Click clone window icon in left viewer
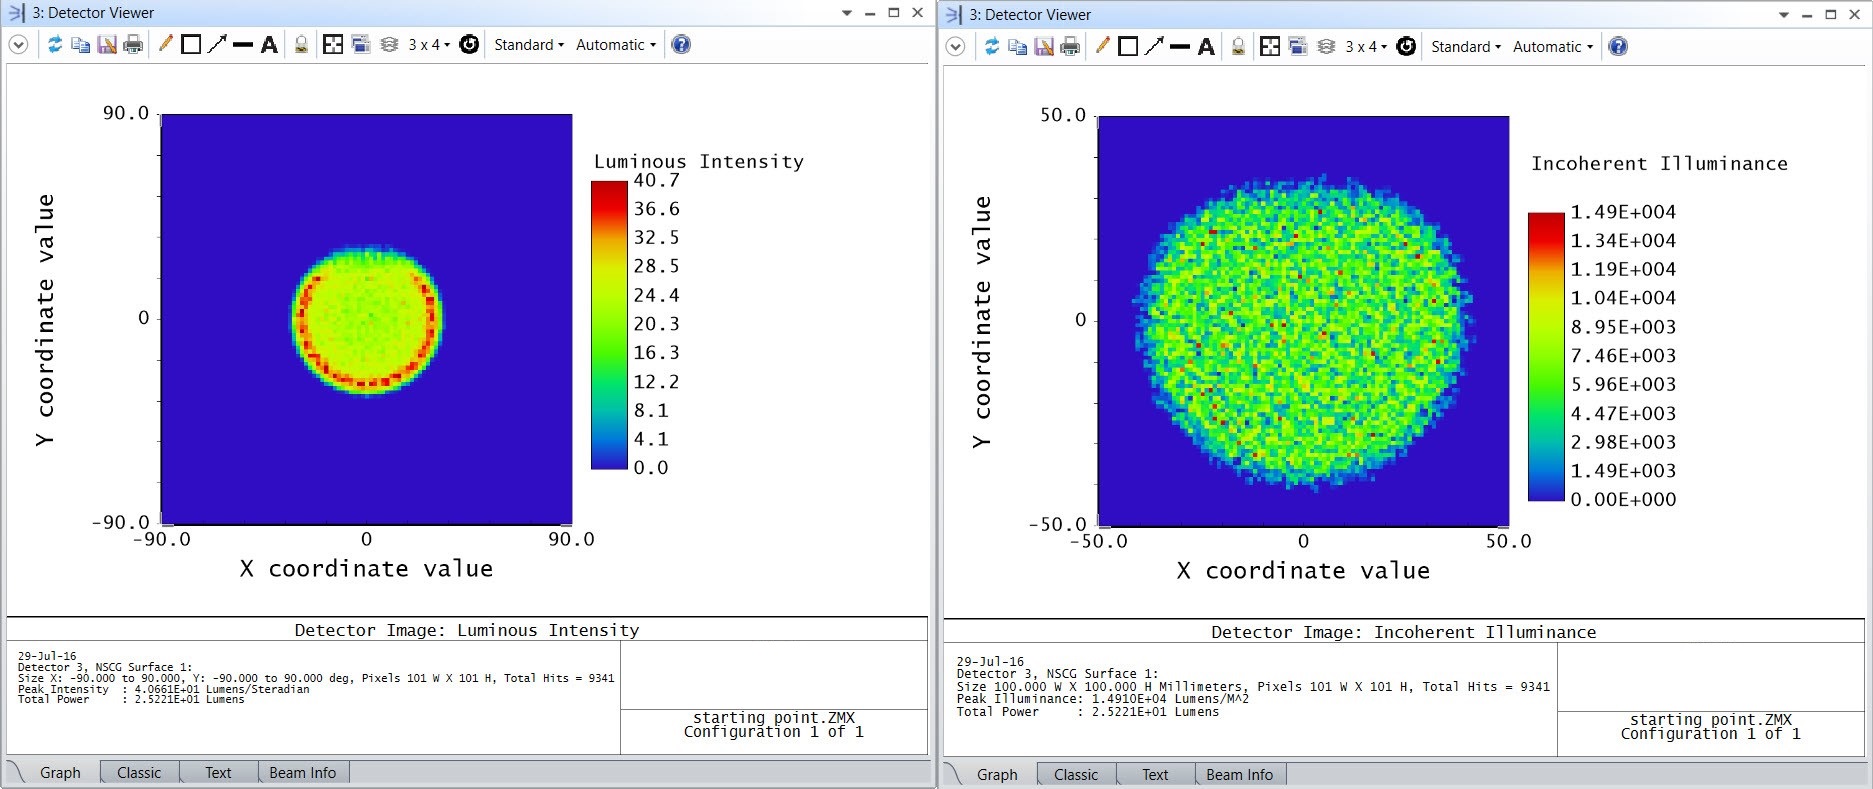1873x789 pixels. pos(361,45)
